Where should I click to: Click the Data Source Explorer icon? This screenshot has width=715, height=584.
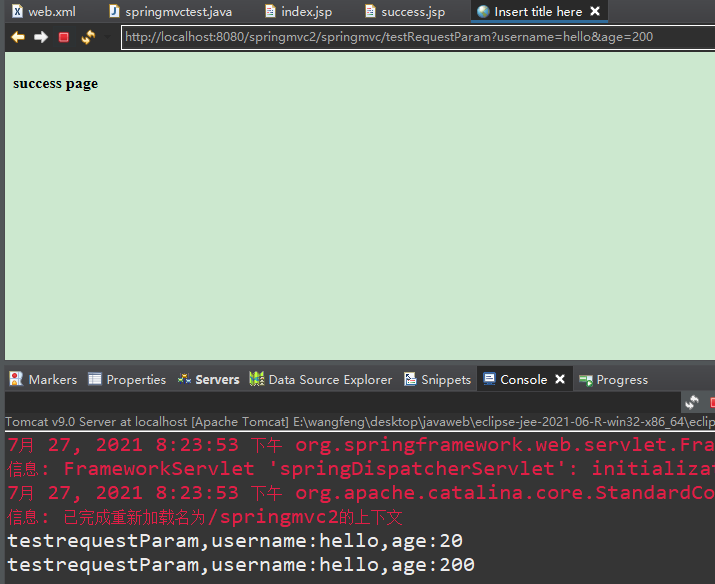pyautogui.click(x=257, y=379)
